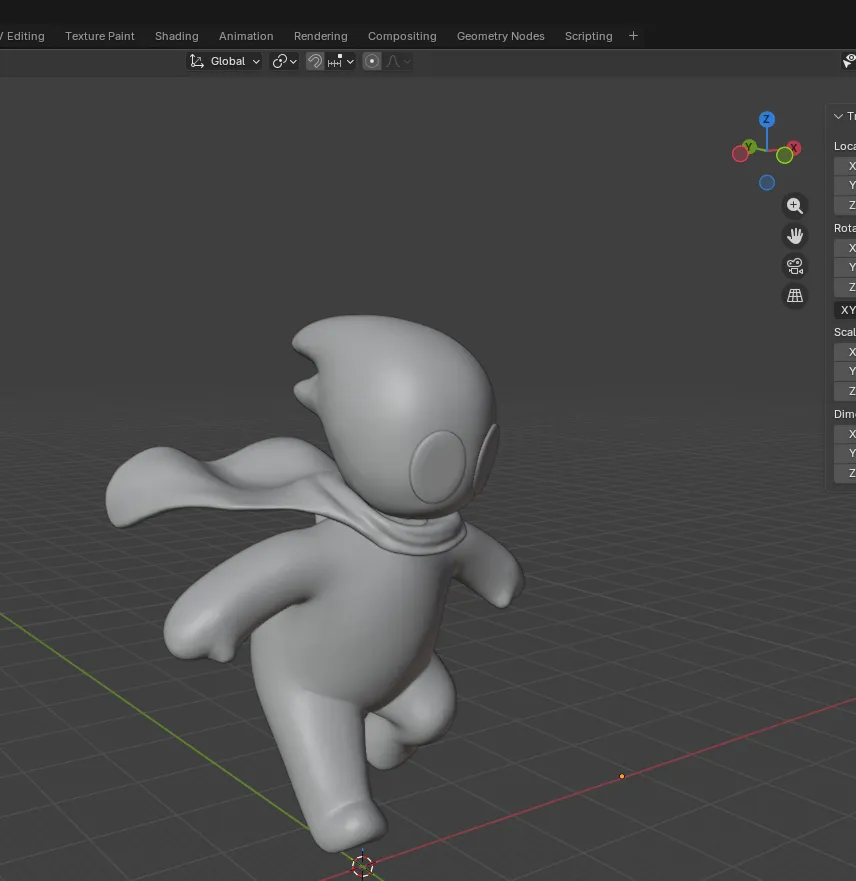Open the transform pivot point dropdown
The width and height of the screenshot is (856, 881).
point(284,61)
